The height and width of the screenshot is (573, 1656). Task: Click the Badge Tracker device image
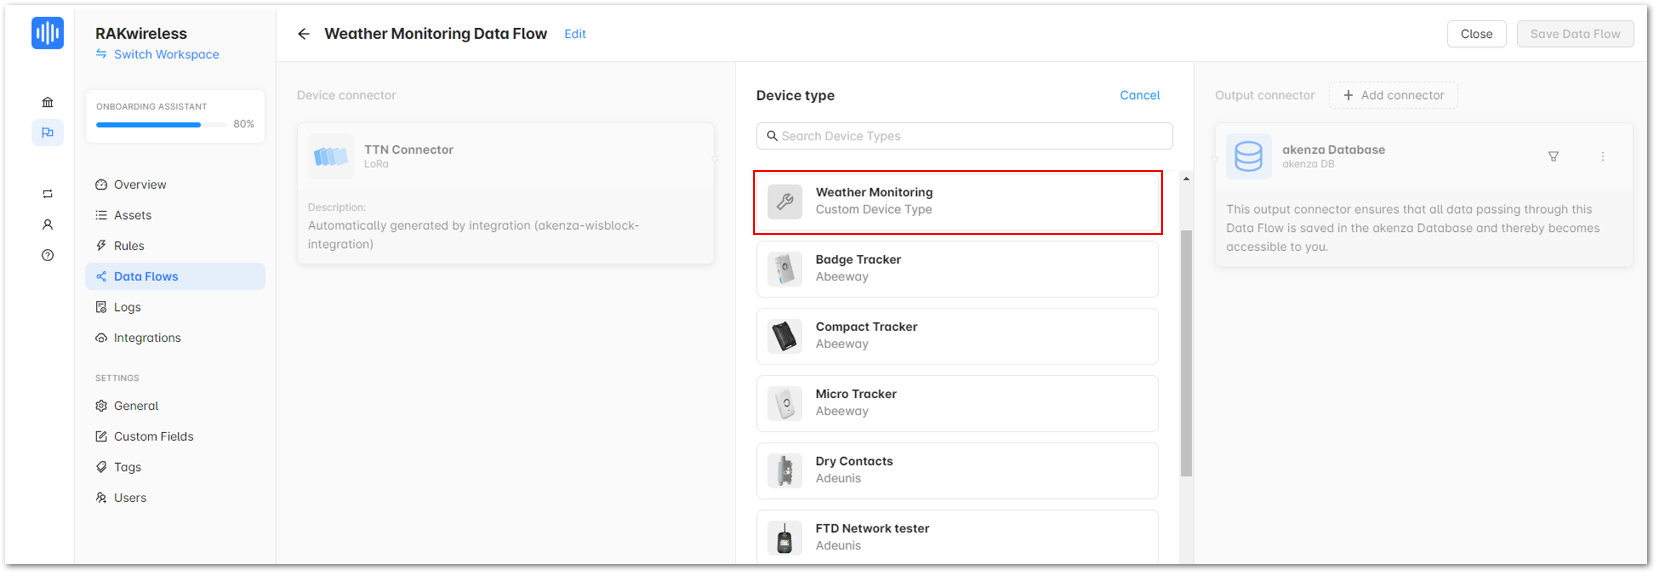(x=785, y=268)
